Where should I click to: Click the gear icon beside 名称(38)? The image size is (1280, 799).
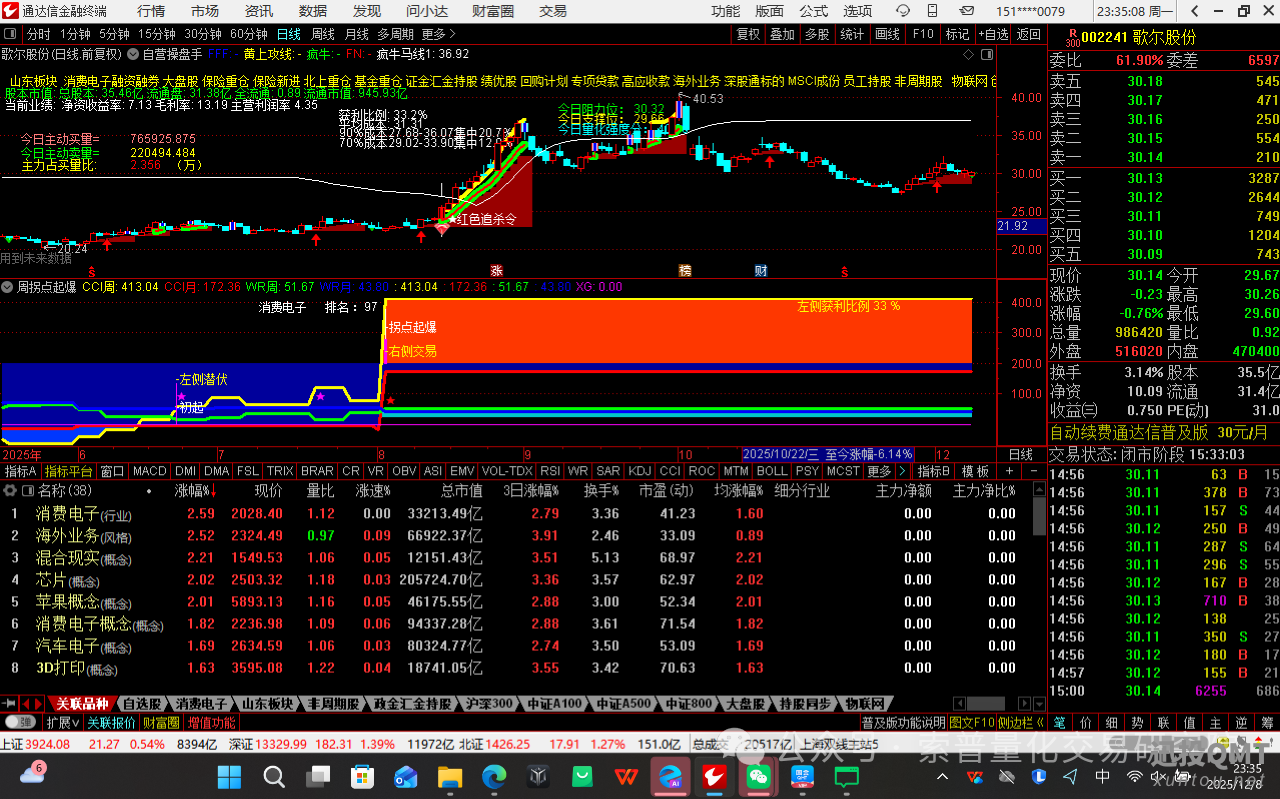tap(11, 491)
